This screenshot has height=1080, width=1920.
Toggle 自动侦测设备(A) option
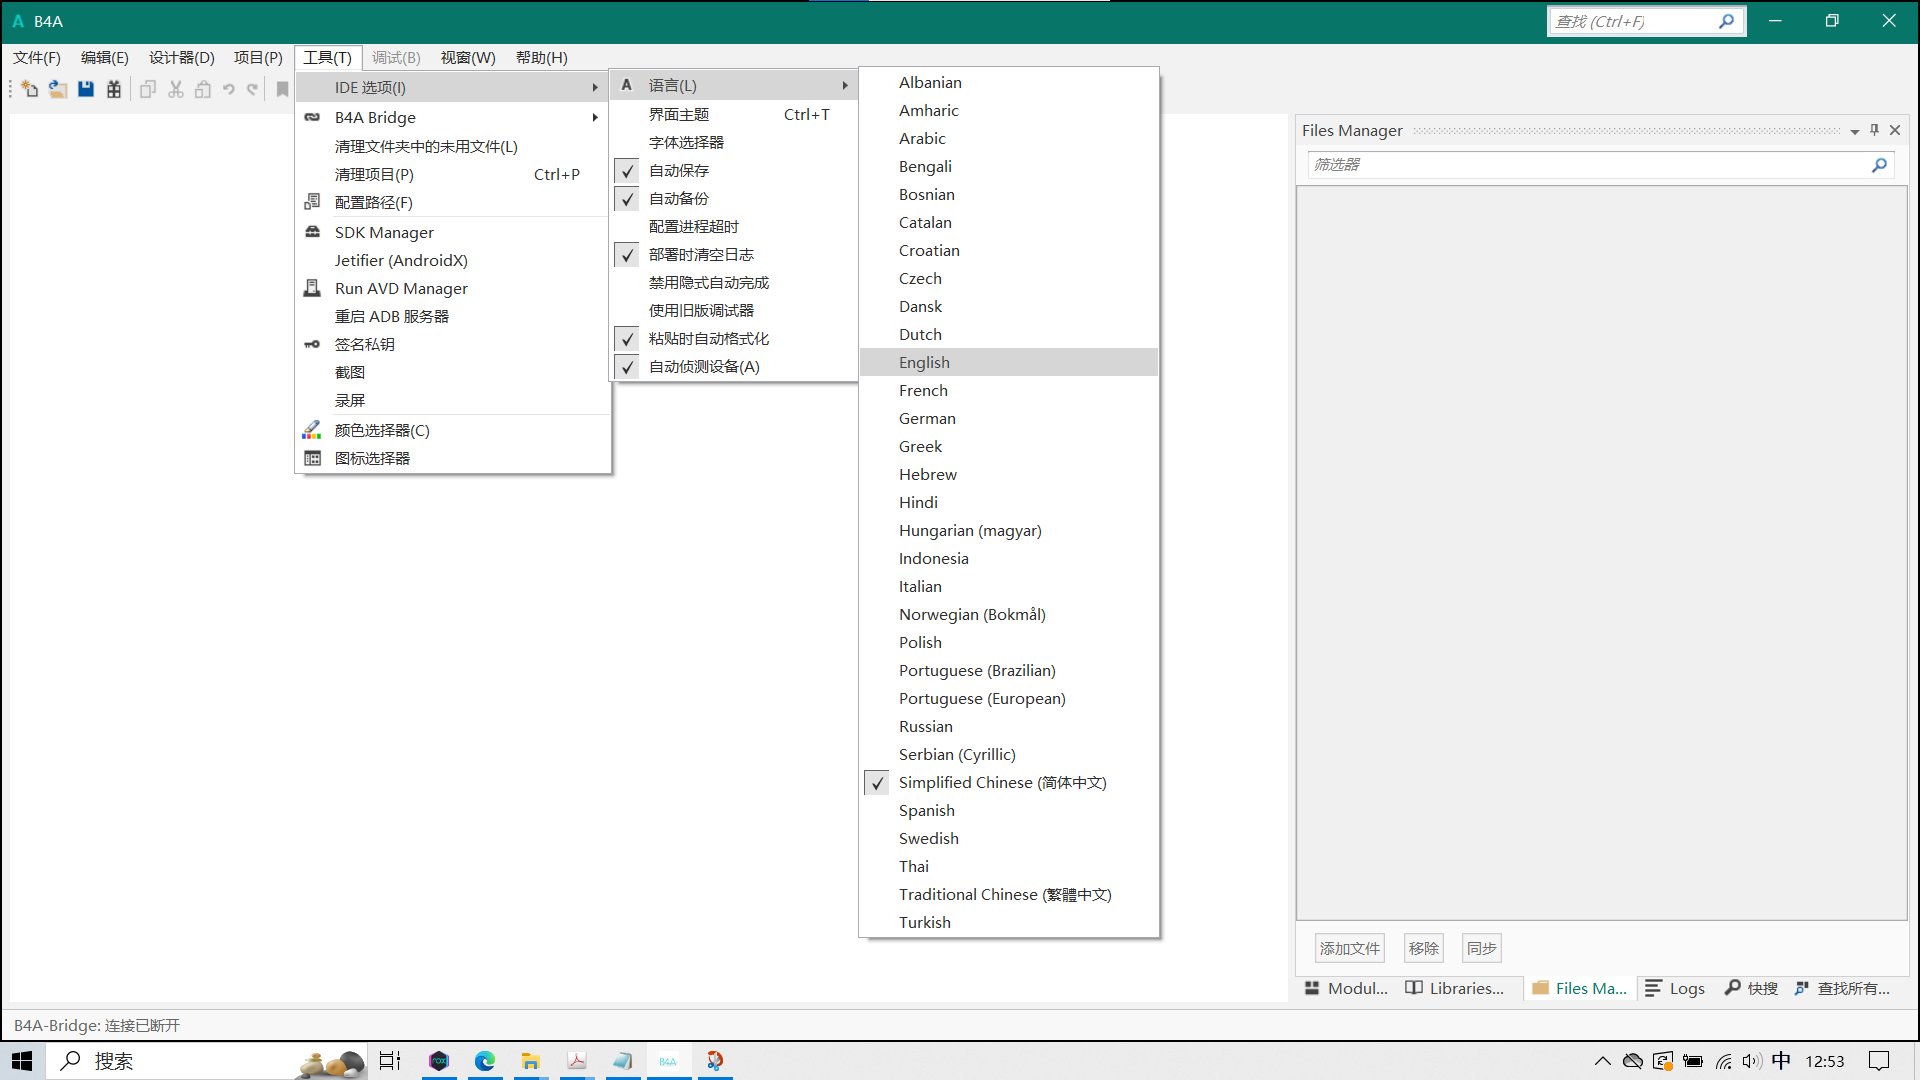click(x=734, y=367)
